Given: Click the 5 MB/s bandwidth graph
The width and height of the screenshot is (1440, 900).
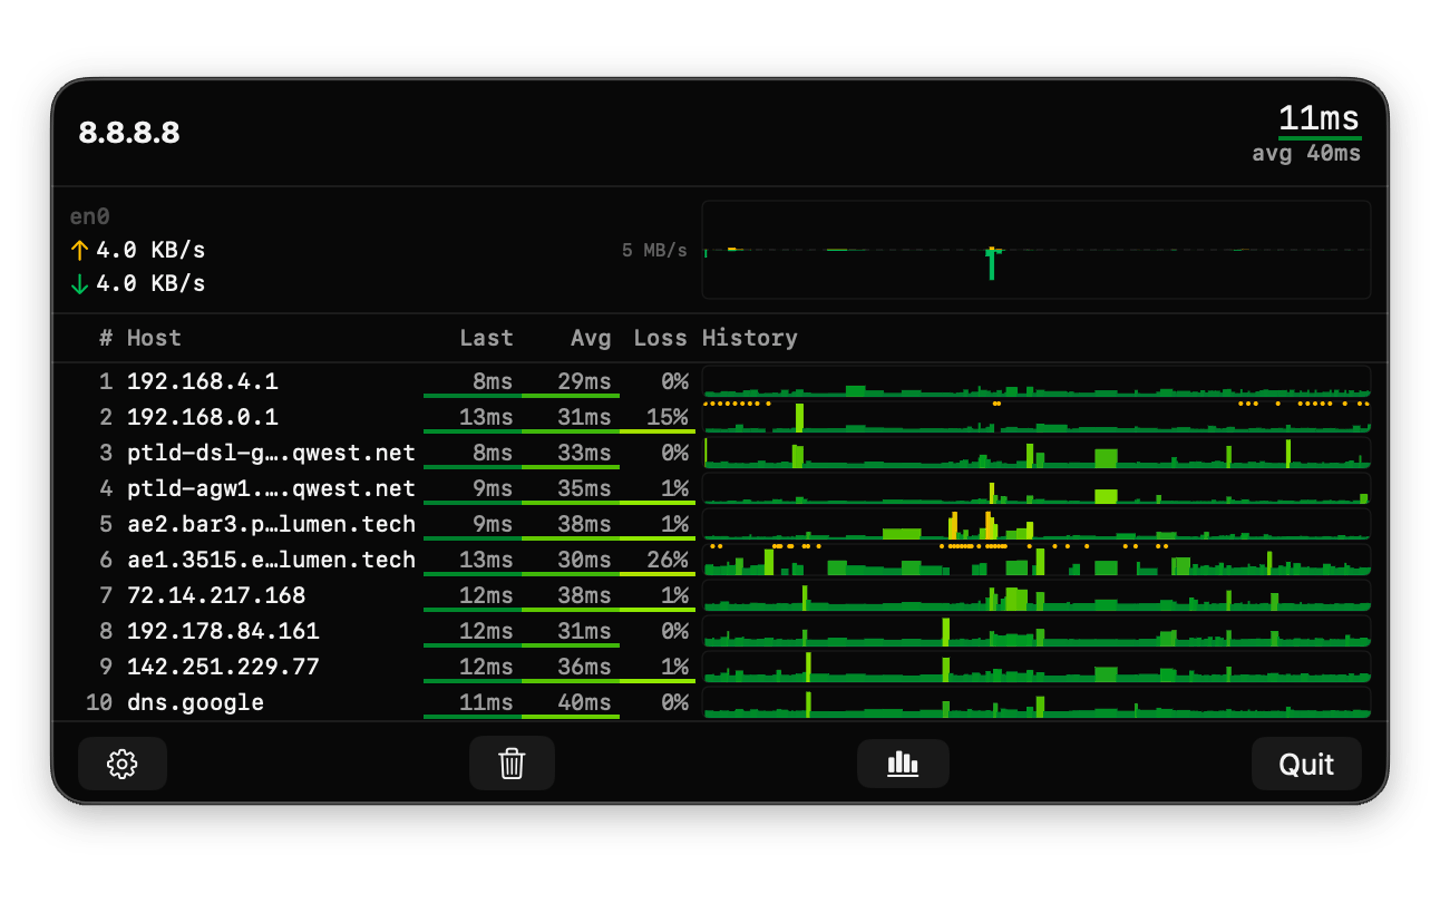Looking at the screenshot, I should pyautogui.click(x=1037, y=250).
